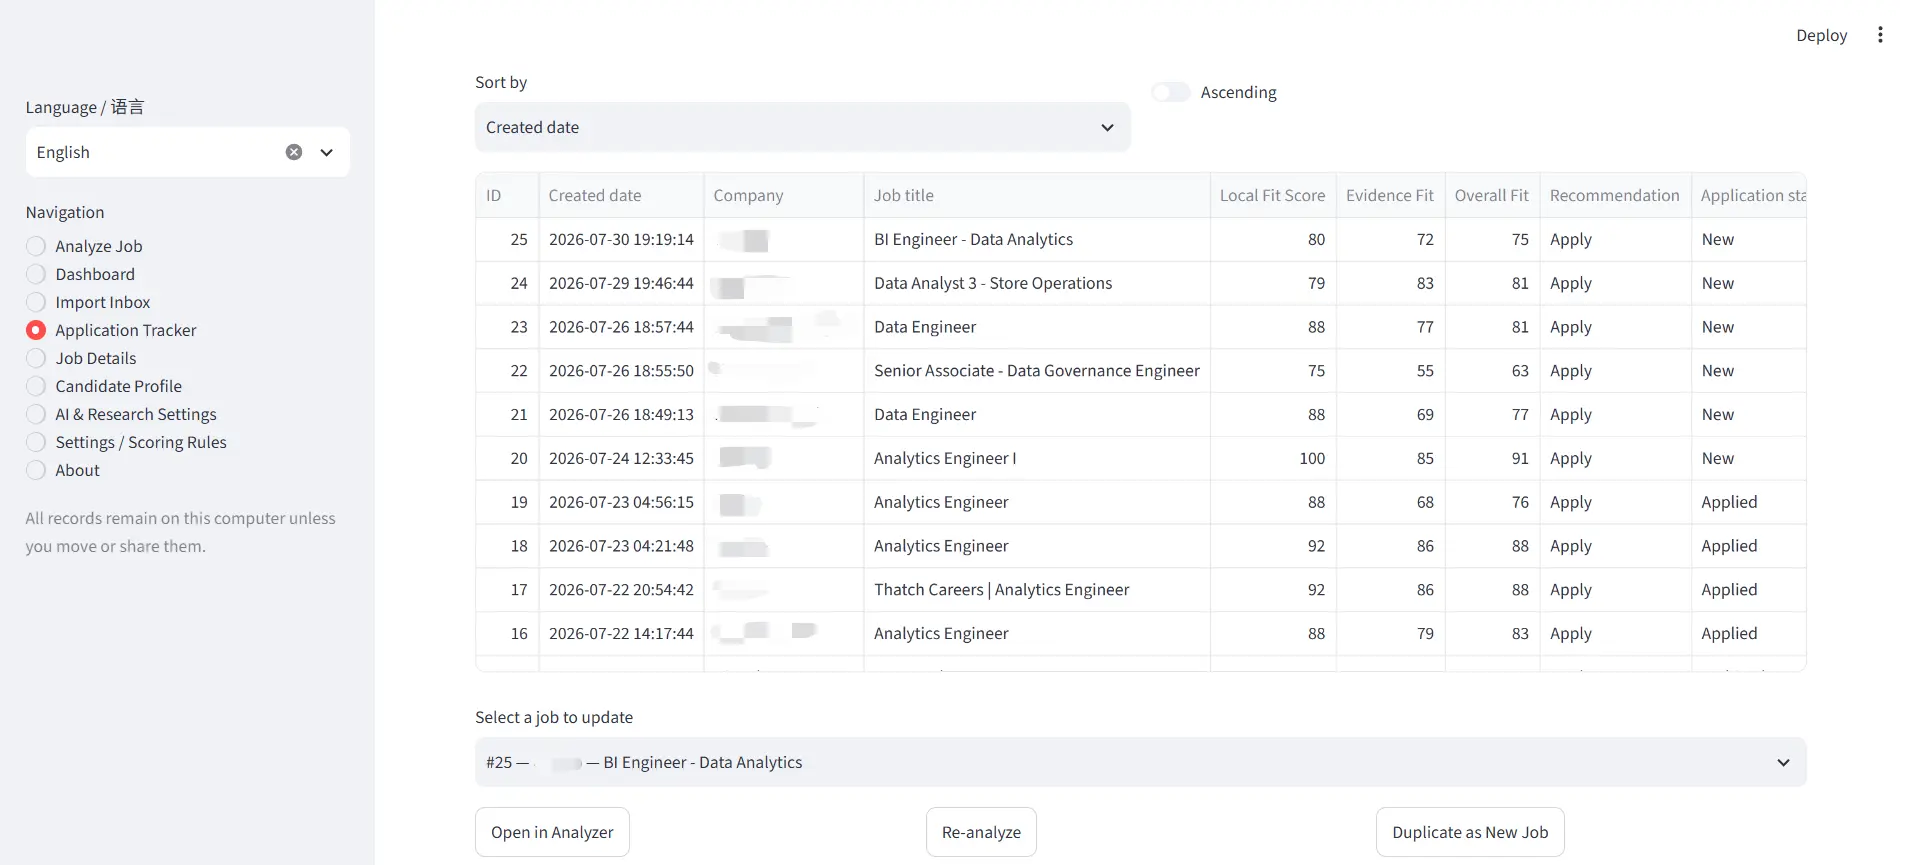This screenshot has height=865, width=1906.
Task: Click the Local Fit Score column header
Action: 1273,196
